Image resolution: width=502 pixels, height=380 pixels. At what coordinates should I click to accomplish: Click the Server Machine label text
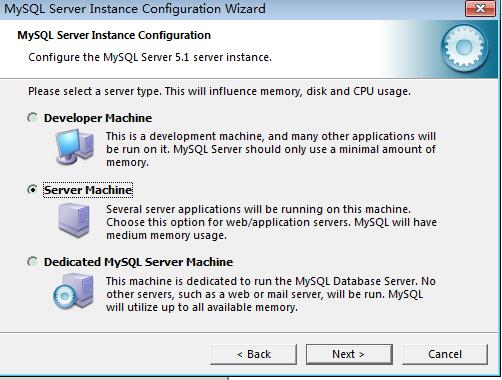[x=88, y=190]
